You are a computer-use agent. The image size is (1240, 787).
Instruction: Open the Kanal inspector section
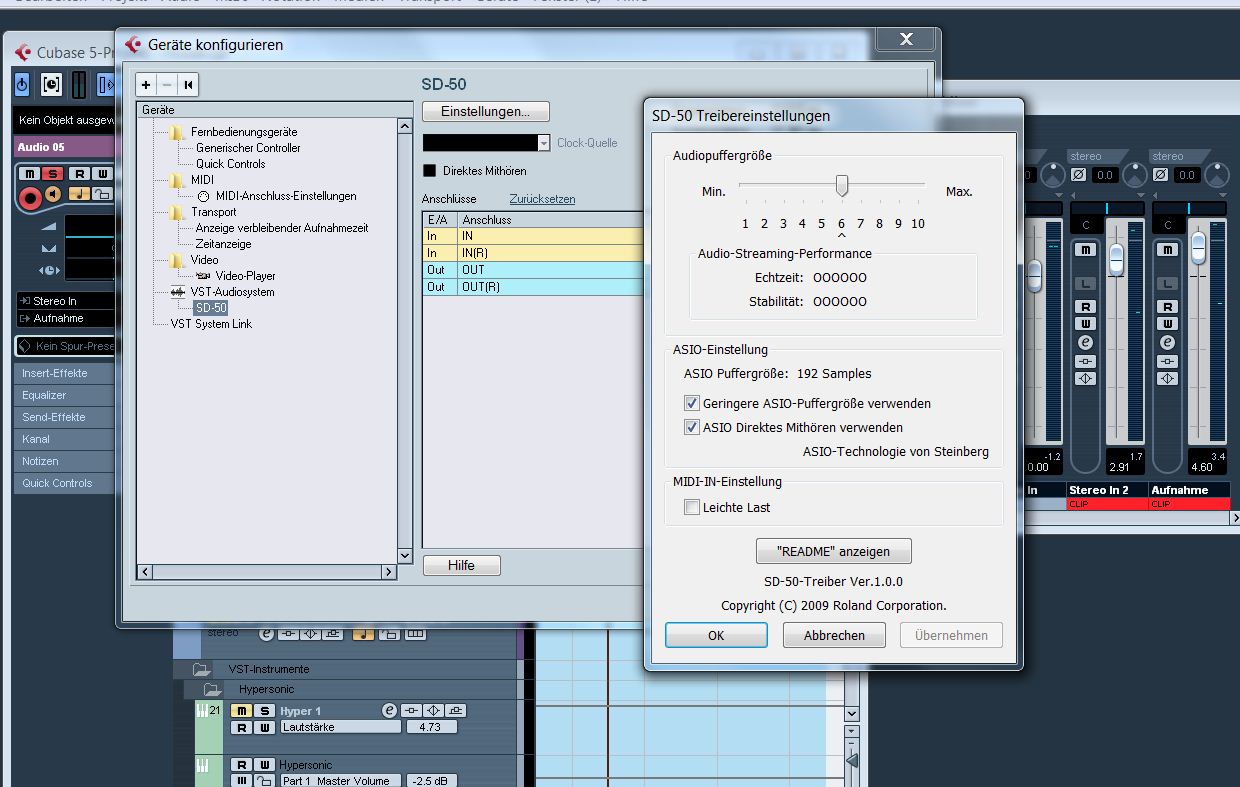pyautogui.click(x=66, y=439)
